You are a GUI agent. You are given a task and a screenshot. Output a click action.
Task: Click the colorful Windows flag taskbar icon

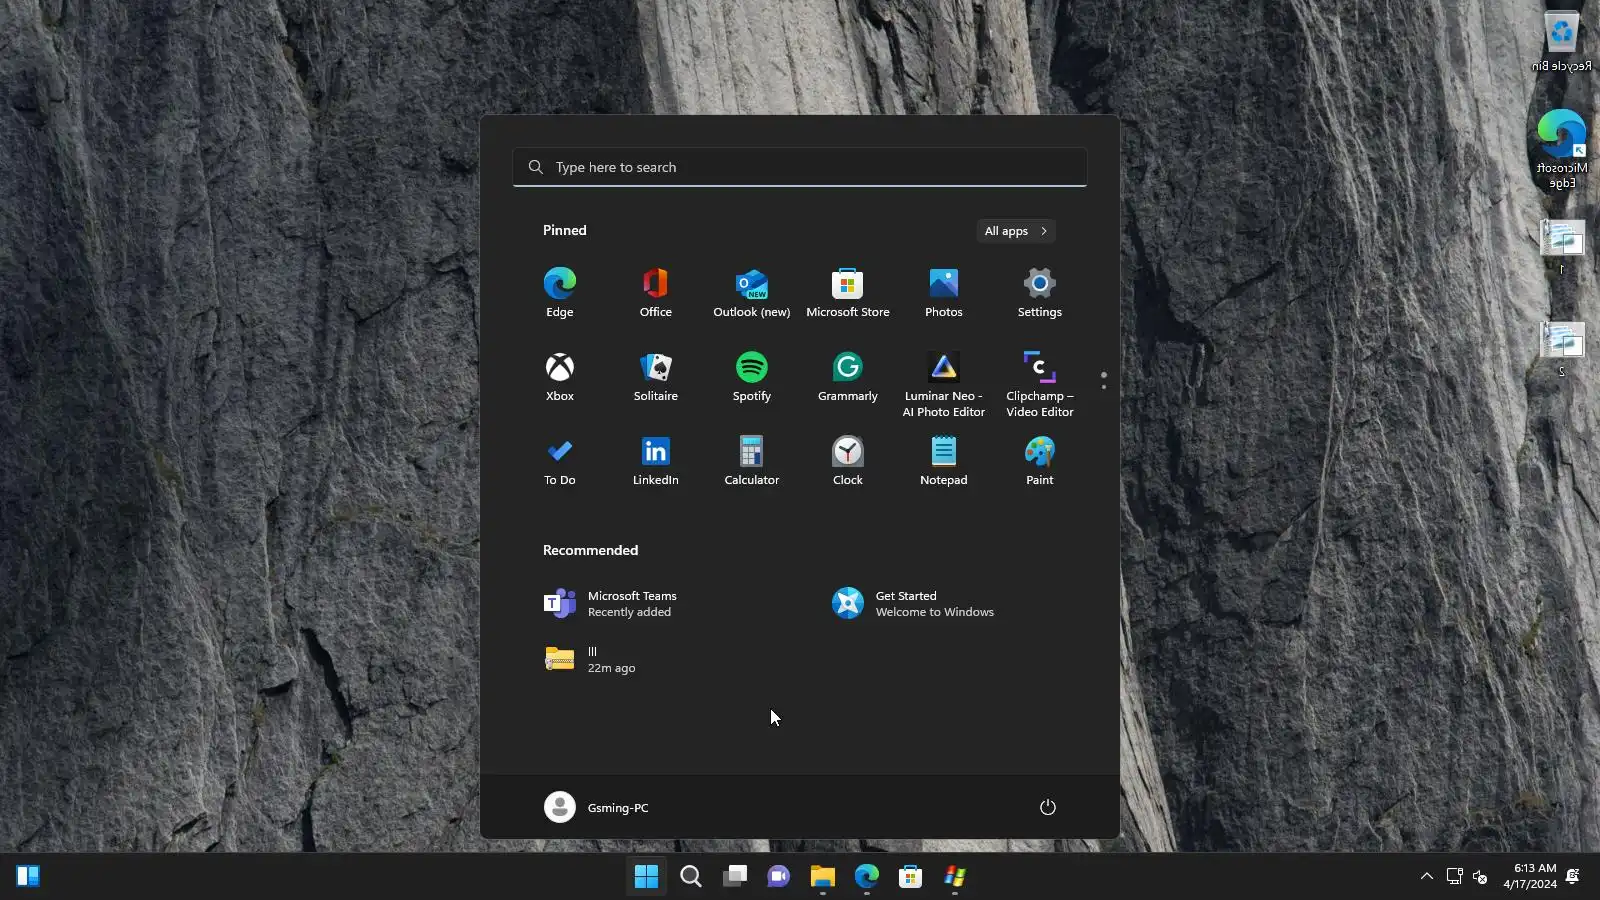pyautogui.click(x=955, y=877)
